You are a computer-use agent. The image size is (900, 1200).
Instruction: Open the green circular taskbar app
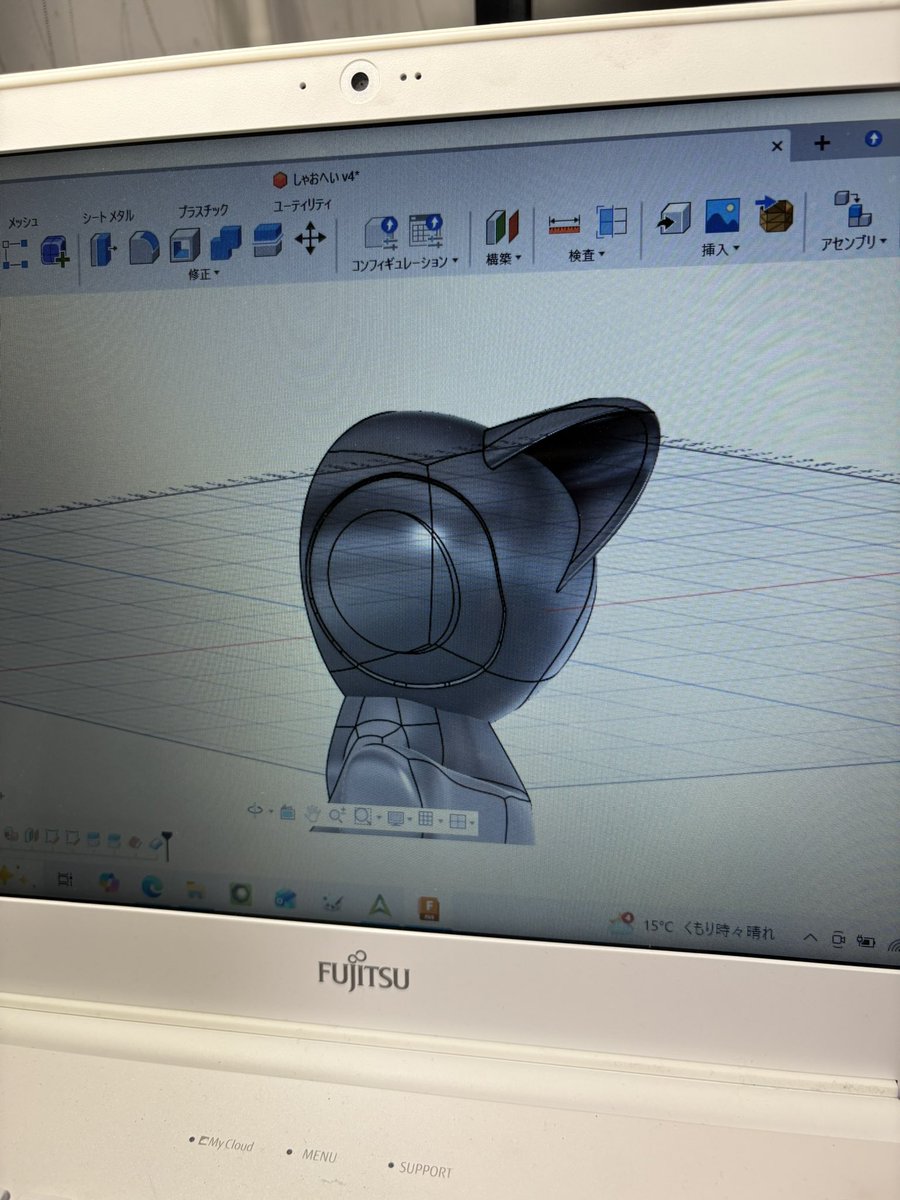point(240,893)
